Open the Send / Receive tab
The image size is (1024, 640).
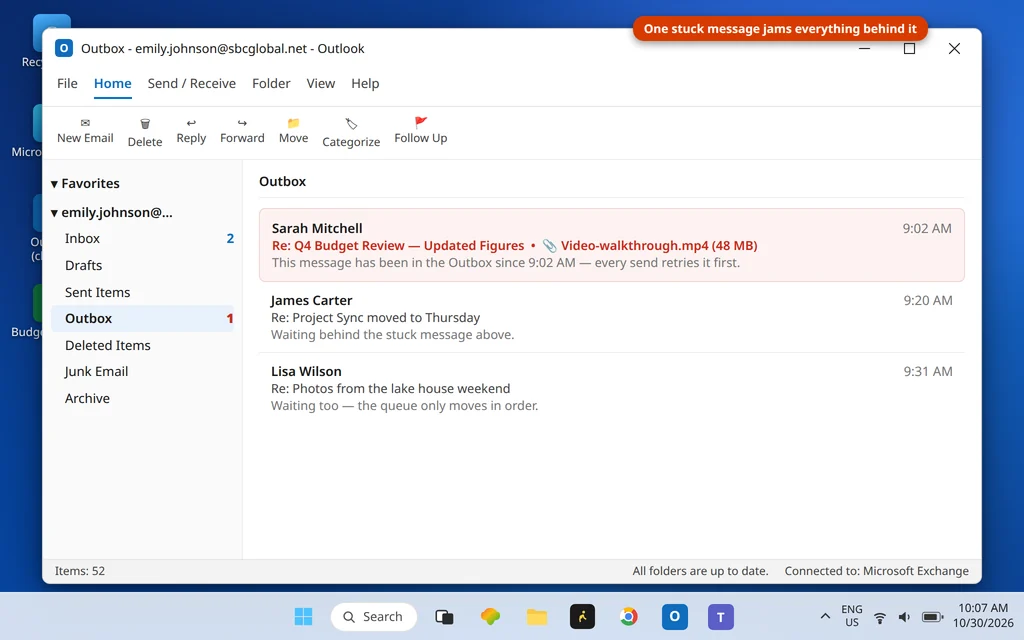pos(191,84)
